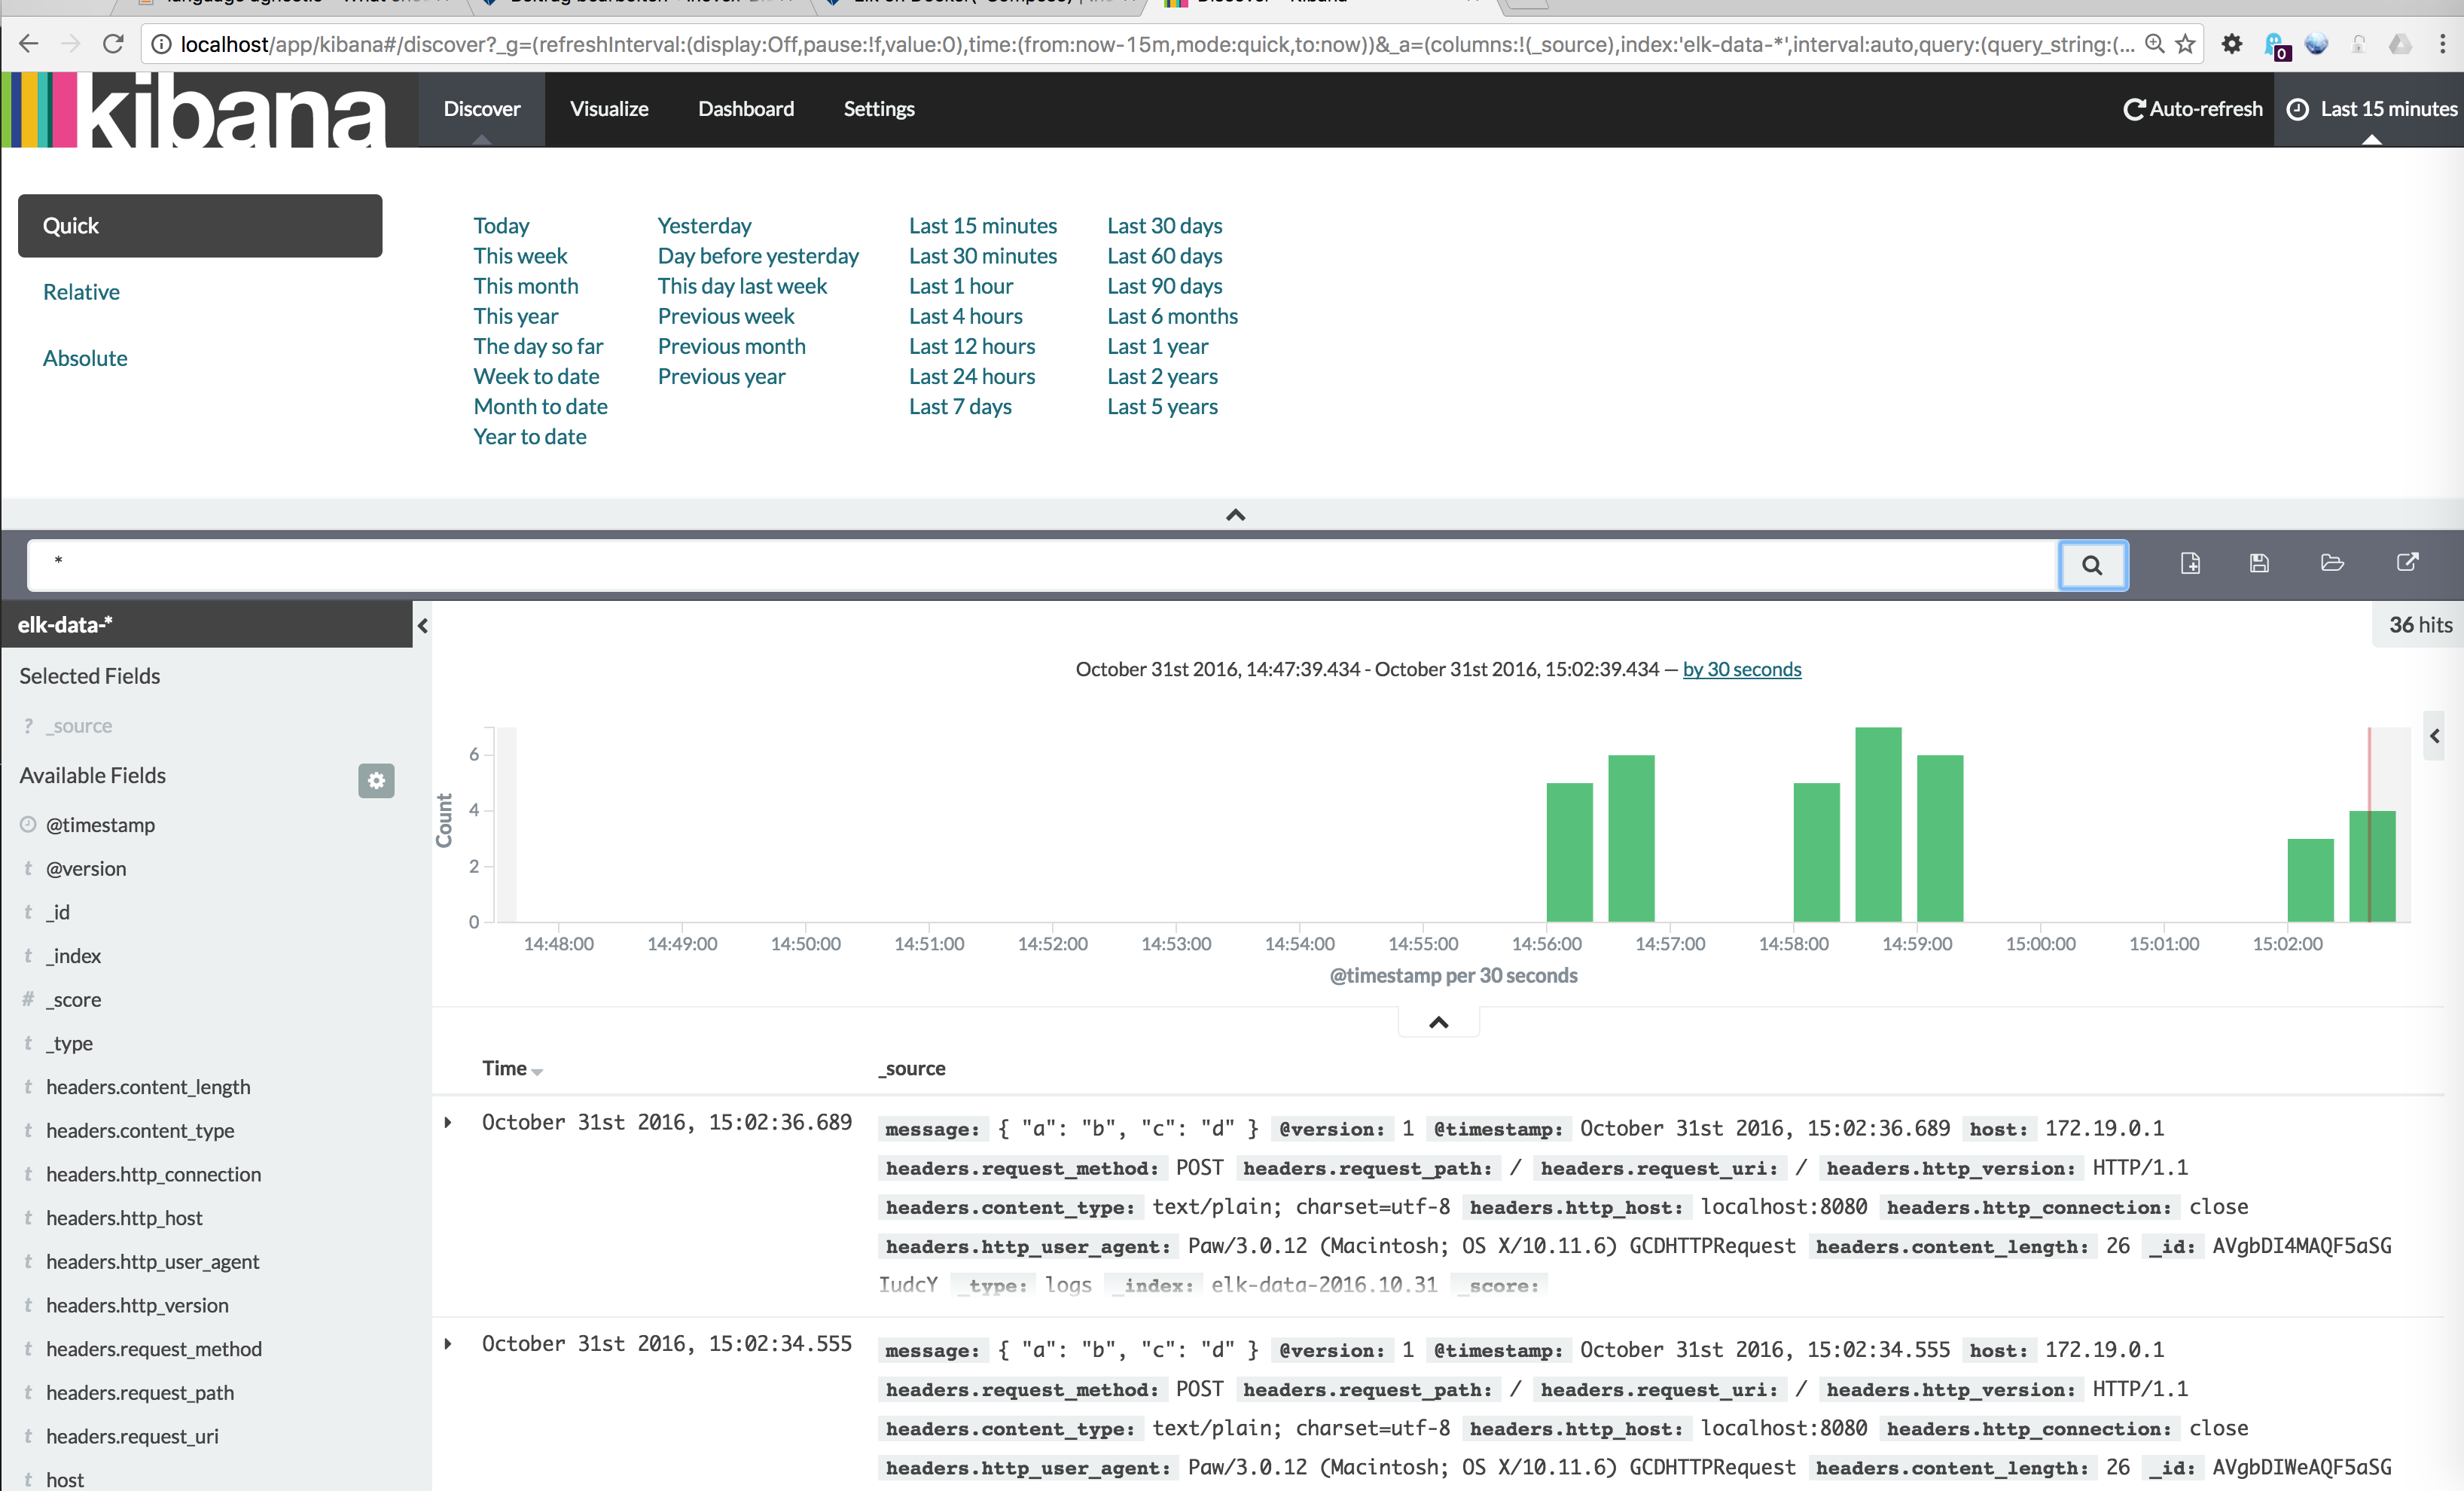The width and height of the screenshot is (2464, 1491).
Task: Collapse the field sidebar with the arrow
Action: click(423, 626)
